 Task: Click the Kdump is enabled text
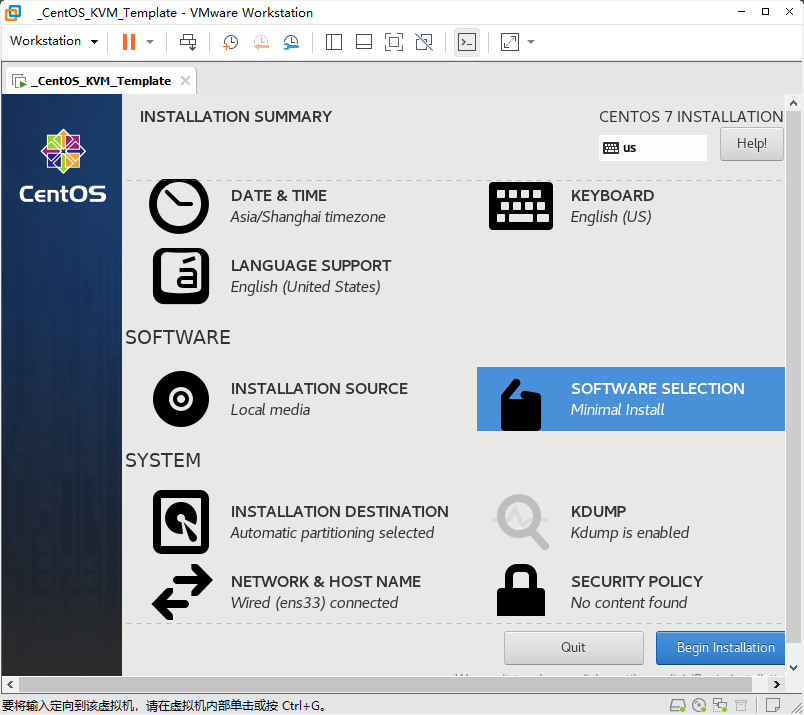point(630,532)
